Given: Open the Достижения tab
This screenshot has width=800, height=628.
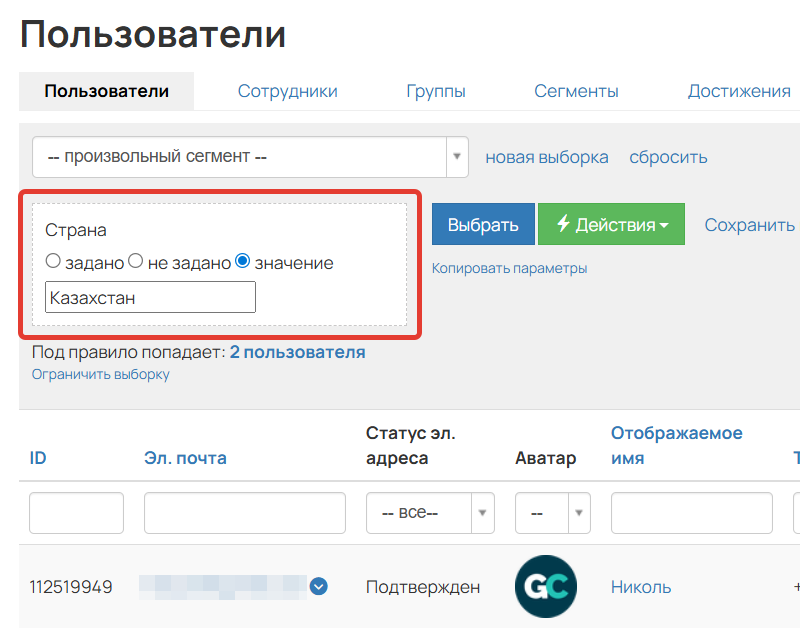Looking at the screenshot, I should click(x=738, y=91).
